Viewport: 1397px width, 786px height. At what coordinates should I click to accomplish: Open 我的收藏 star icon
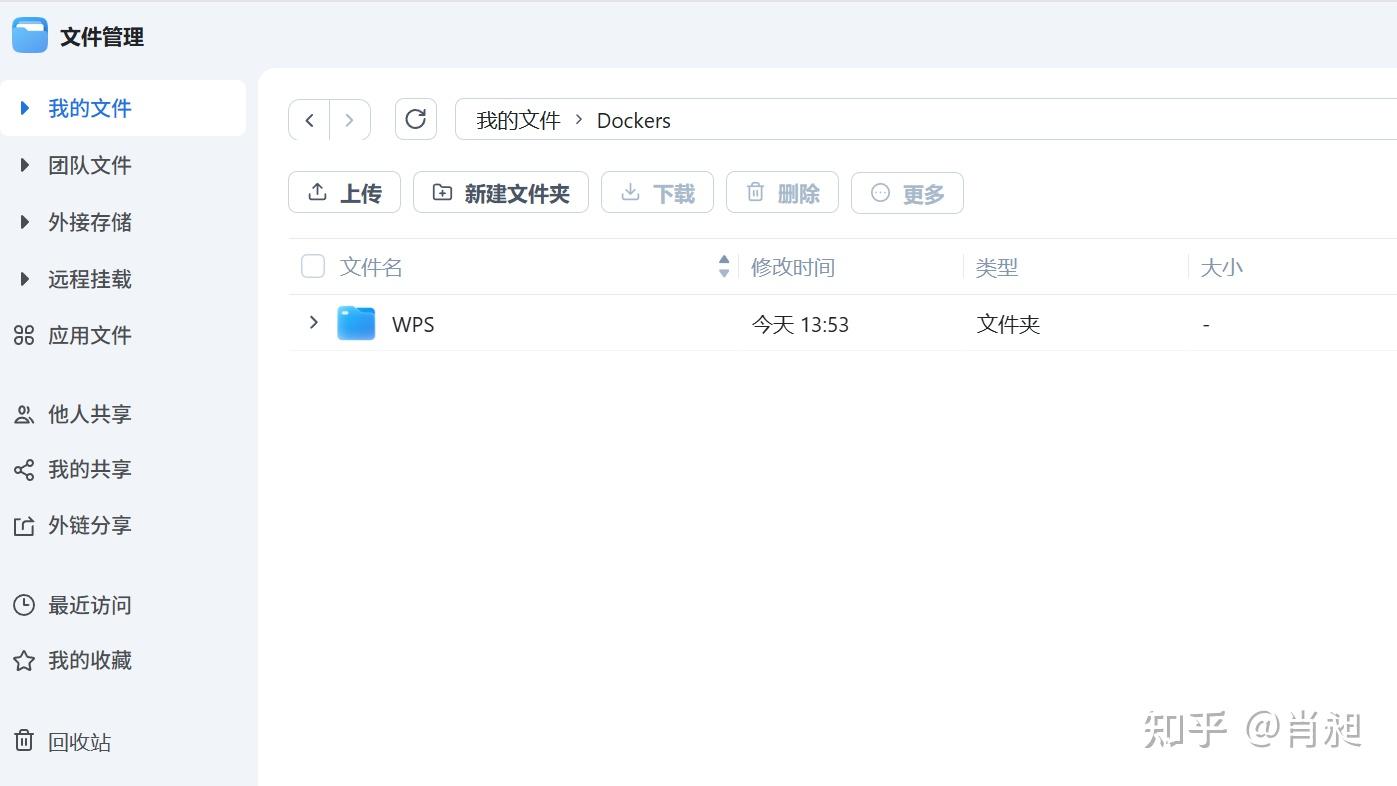click(x=24, y=661)
